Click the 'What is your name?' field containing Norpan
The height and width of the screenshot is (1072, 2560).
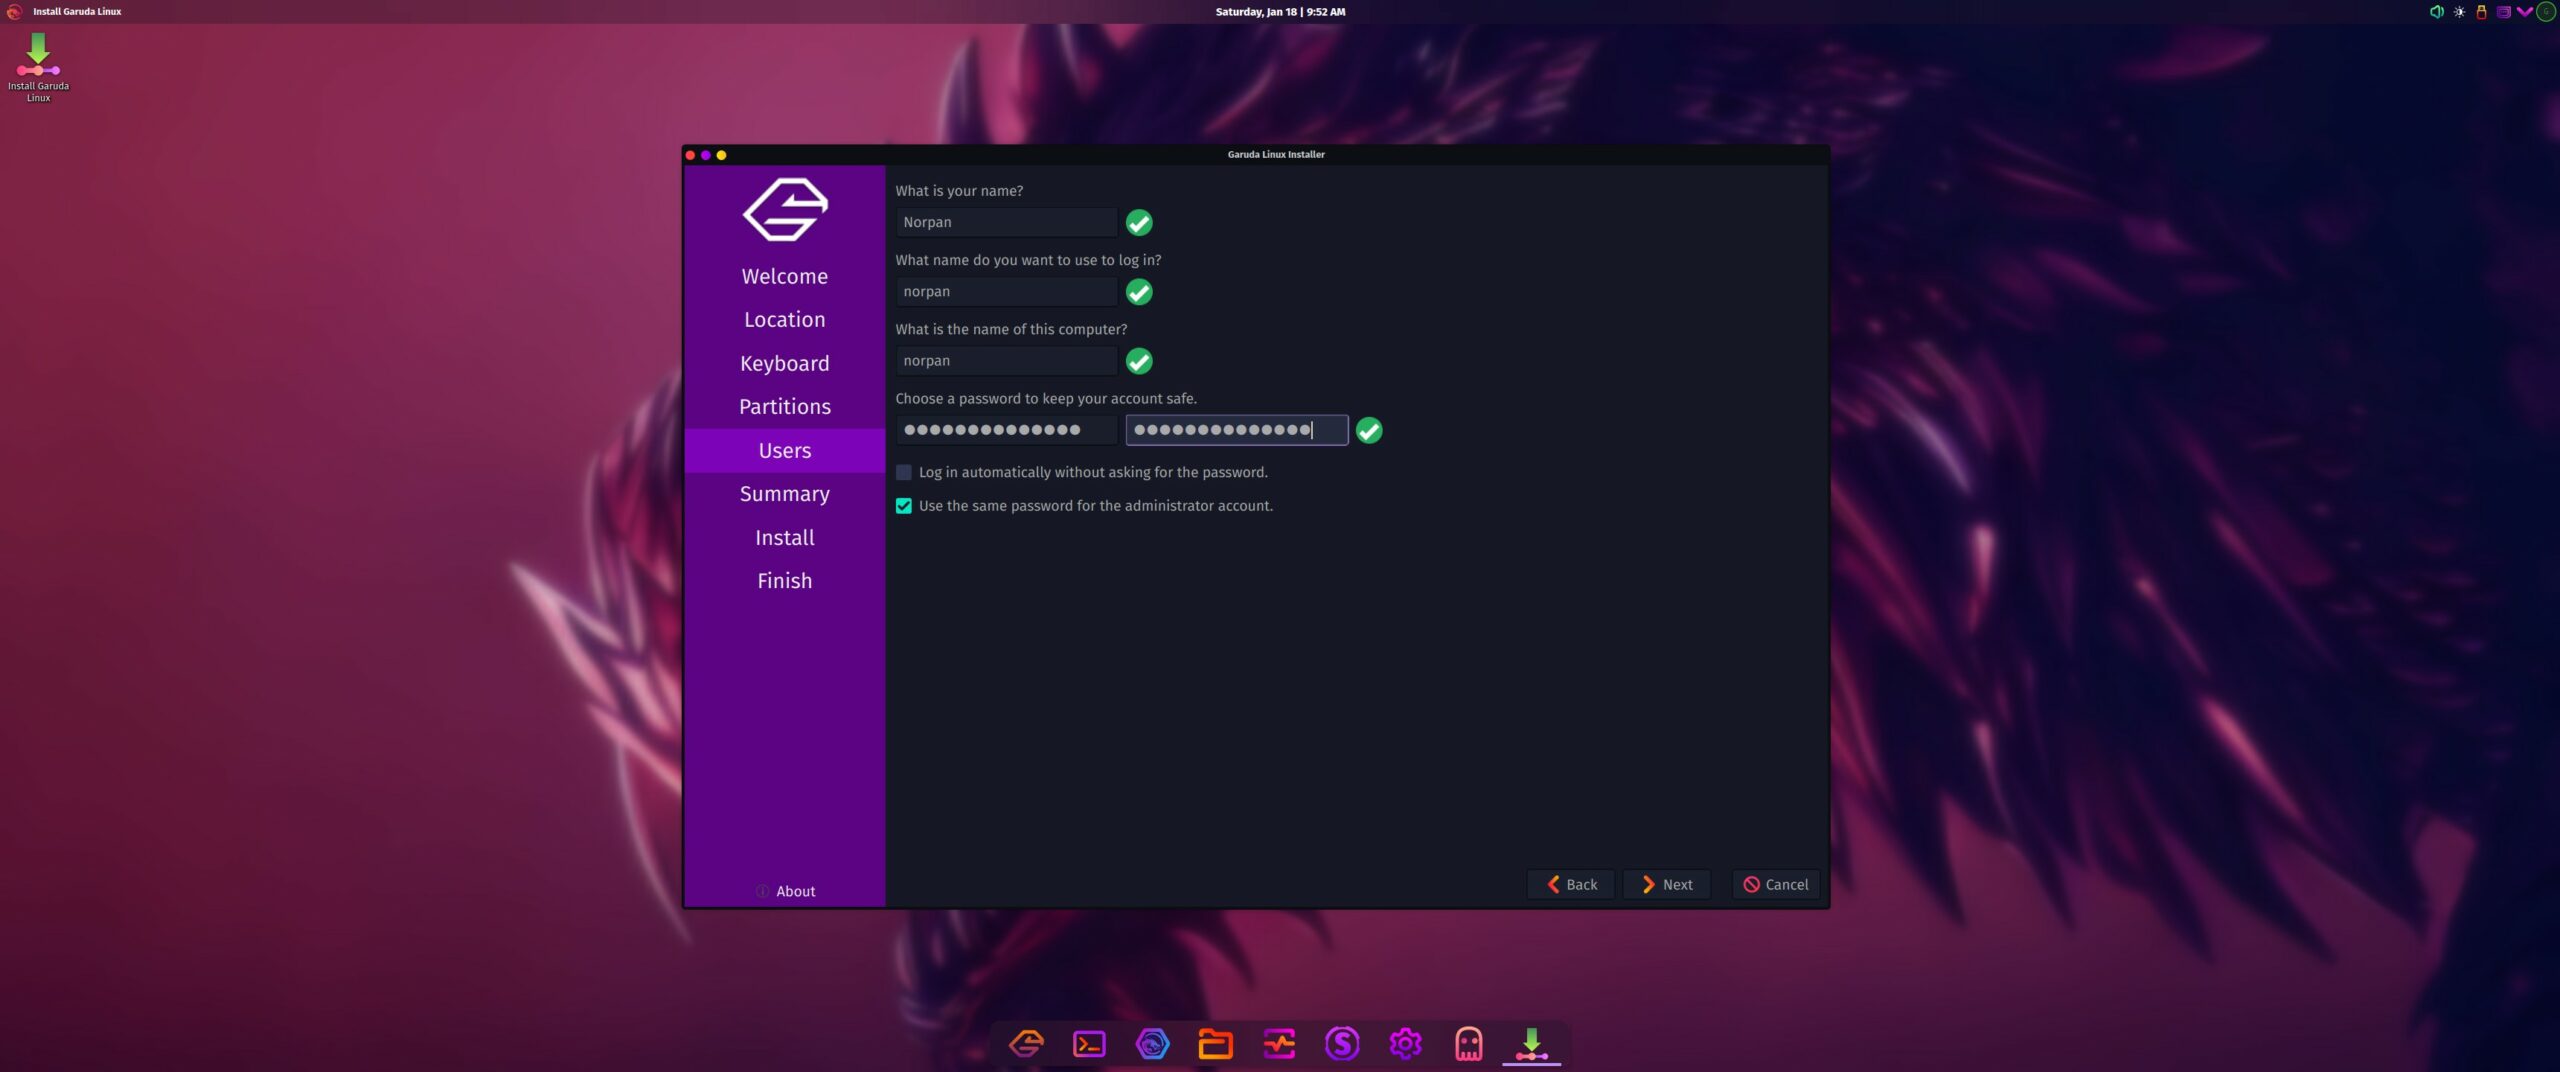coord(1006,222)
